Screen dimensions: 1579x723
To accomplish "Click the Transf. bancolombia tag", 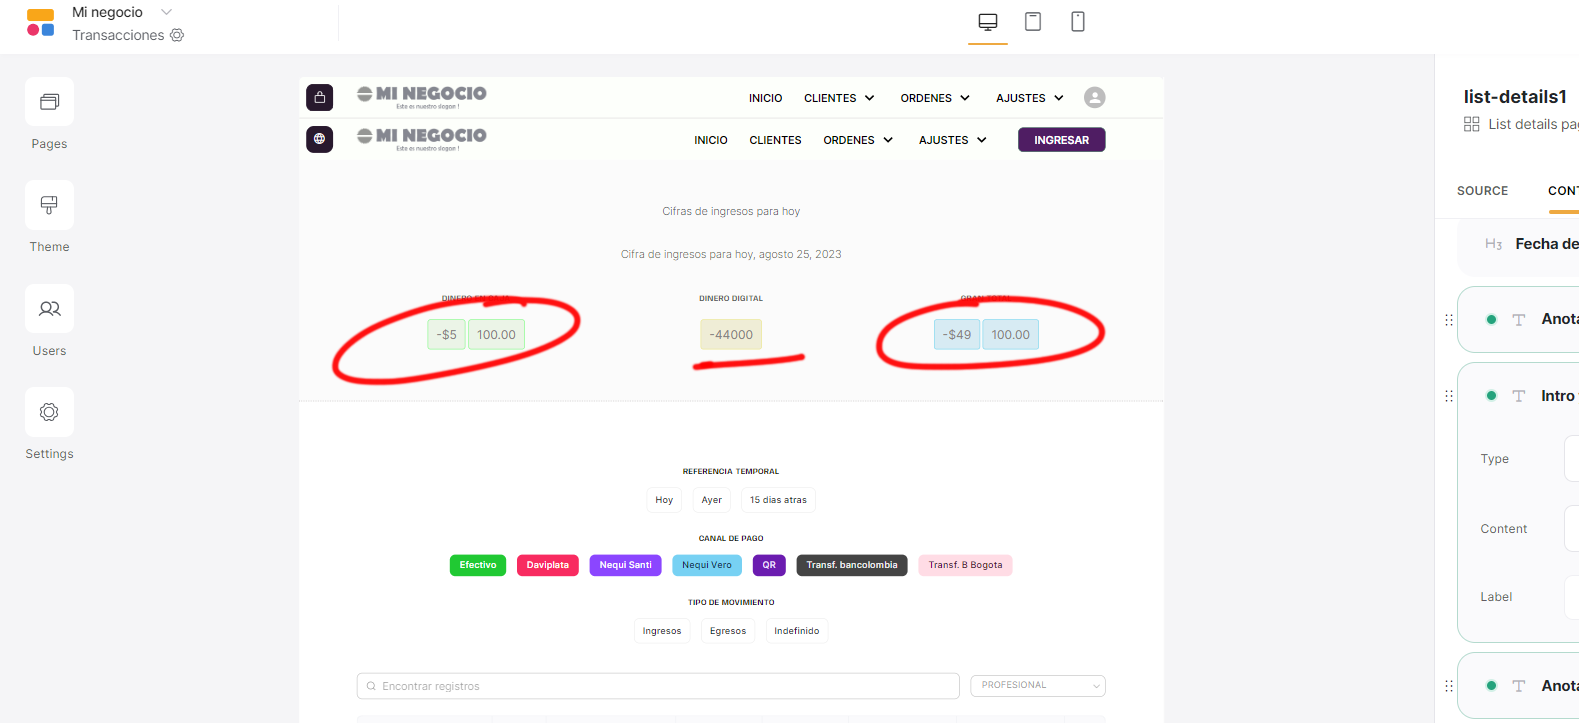I will coord(852,565).
